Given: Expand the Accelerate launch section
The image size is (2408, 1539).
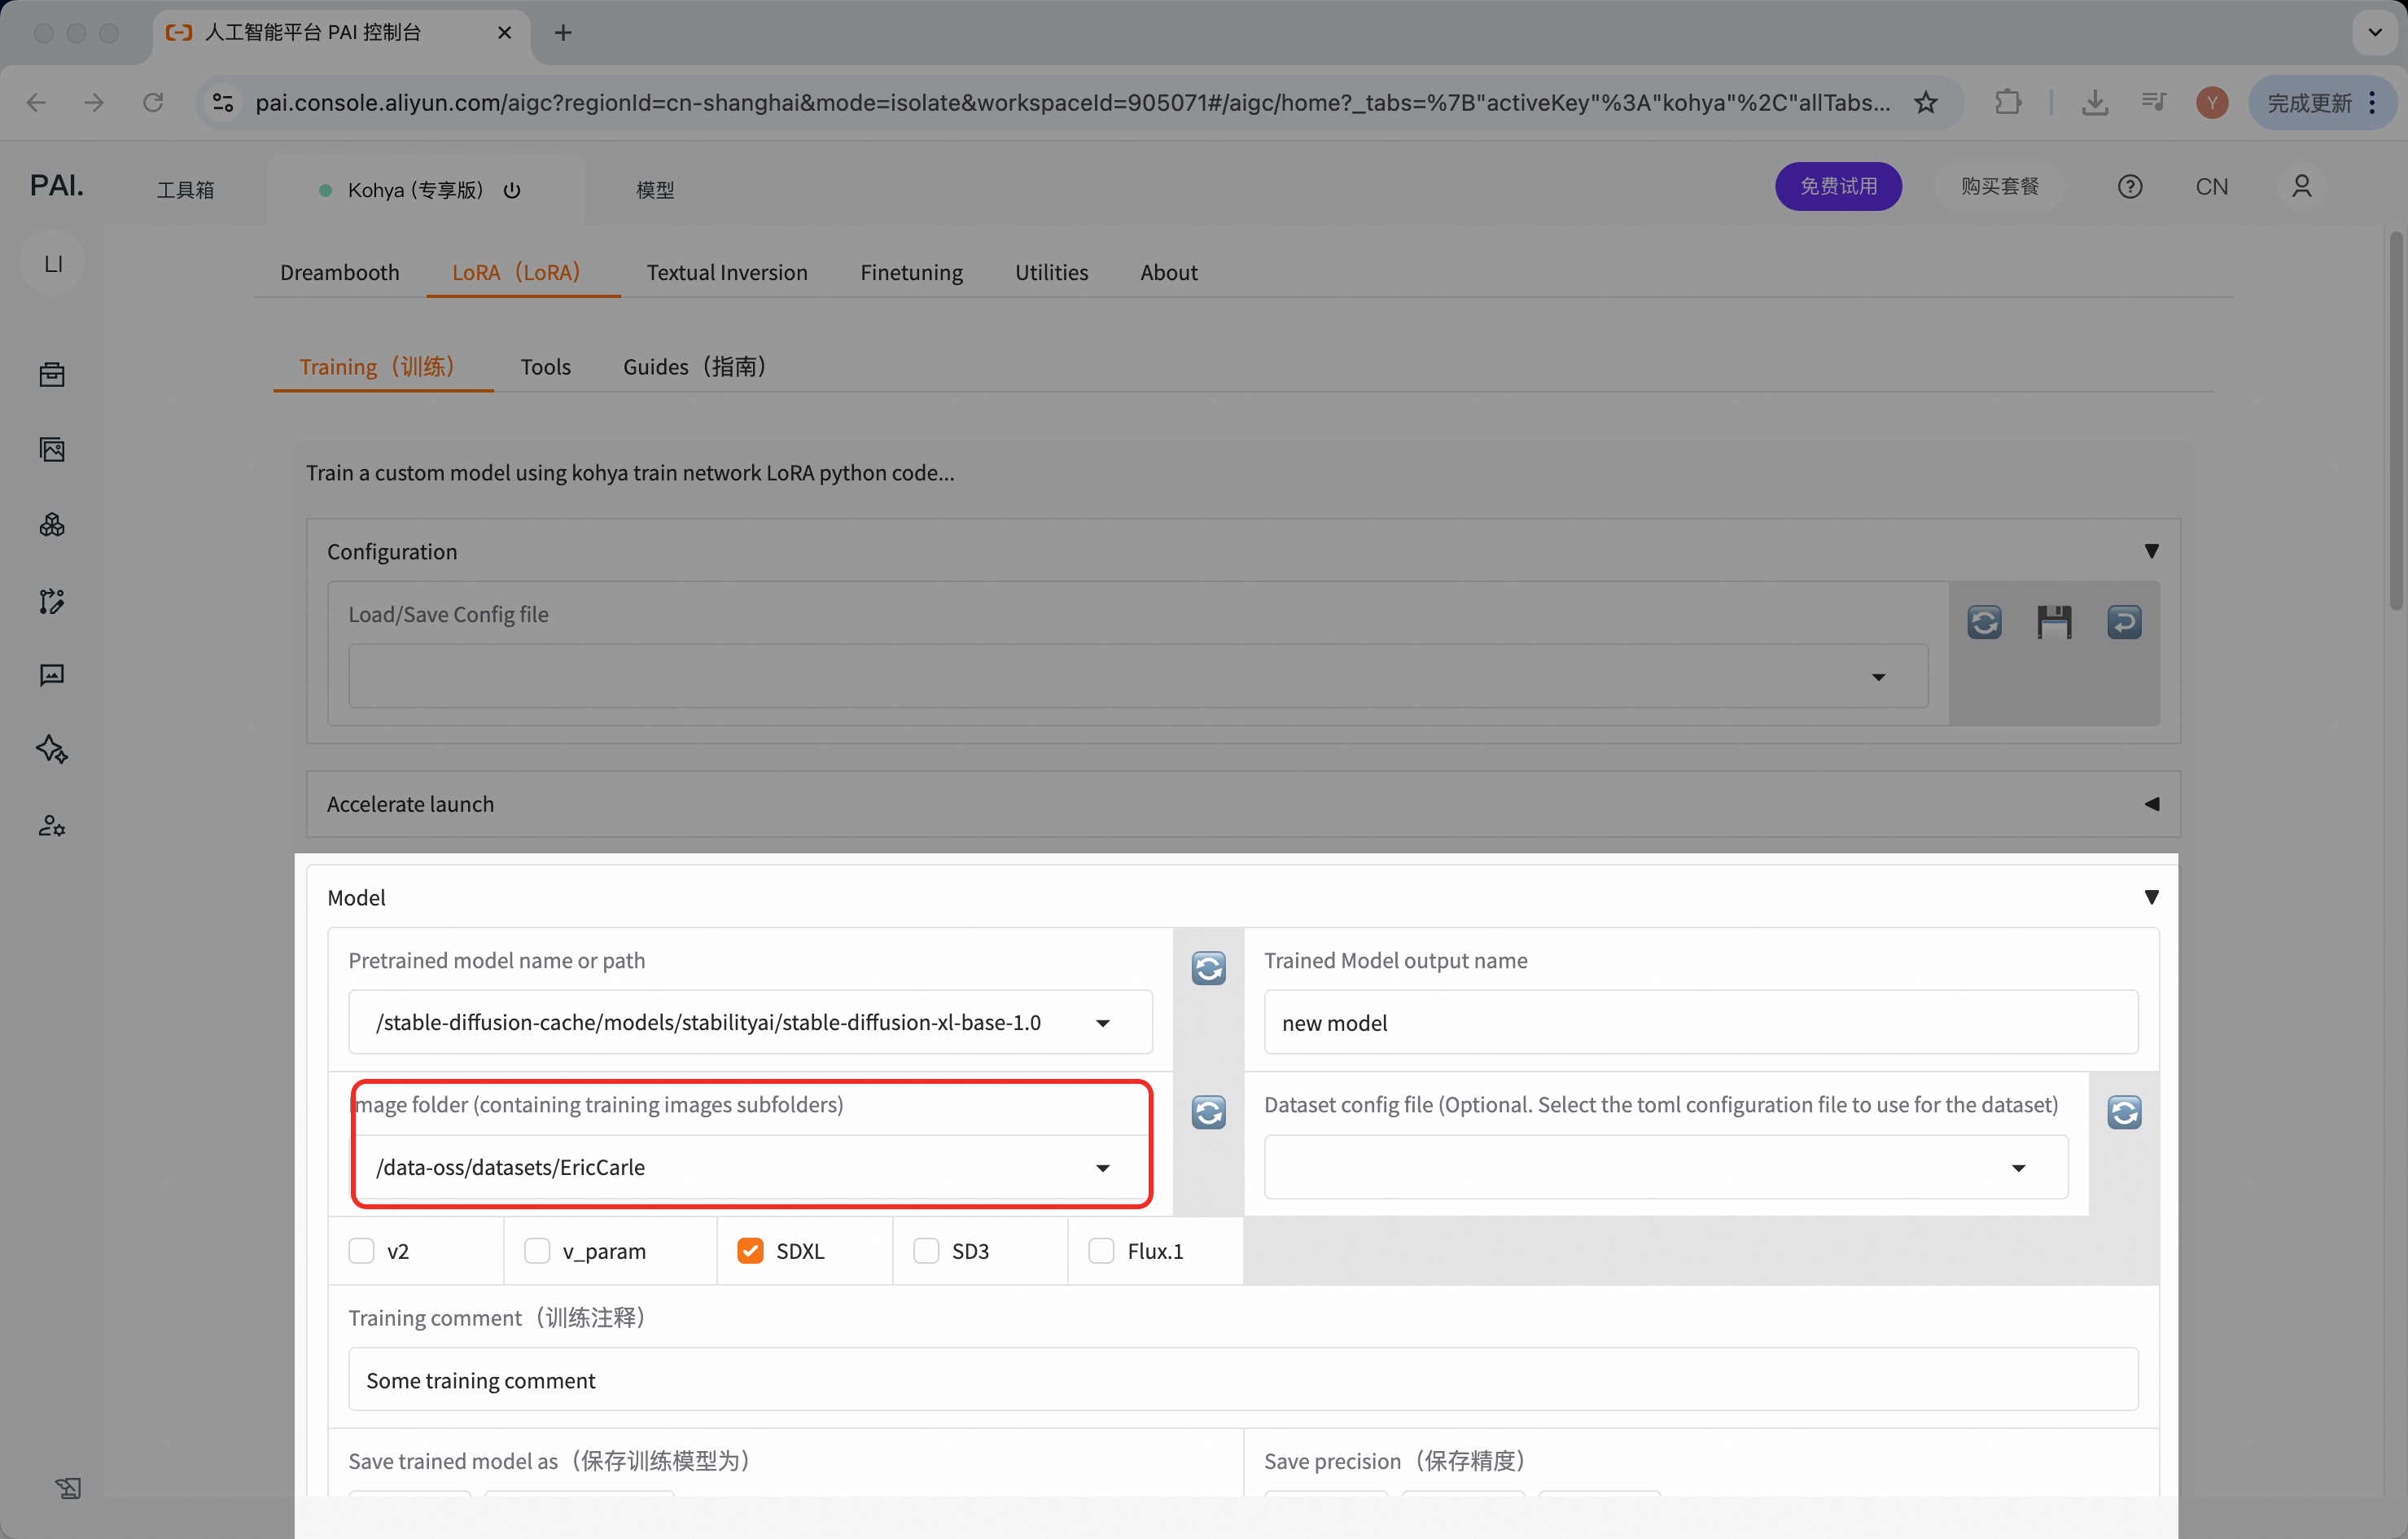Looking at the screenshot, I should tap(2151, 804).
